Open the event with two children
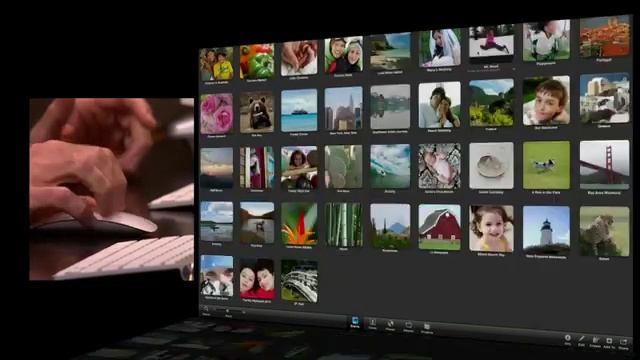The height and width of the screenshot is (360, 640). tap(216, 64)
